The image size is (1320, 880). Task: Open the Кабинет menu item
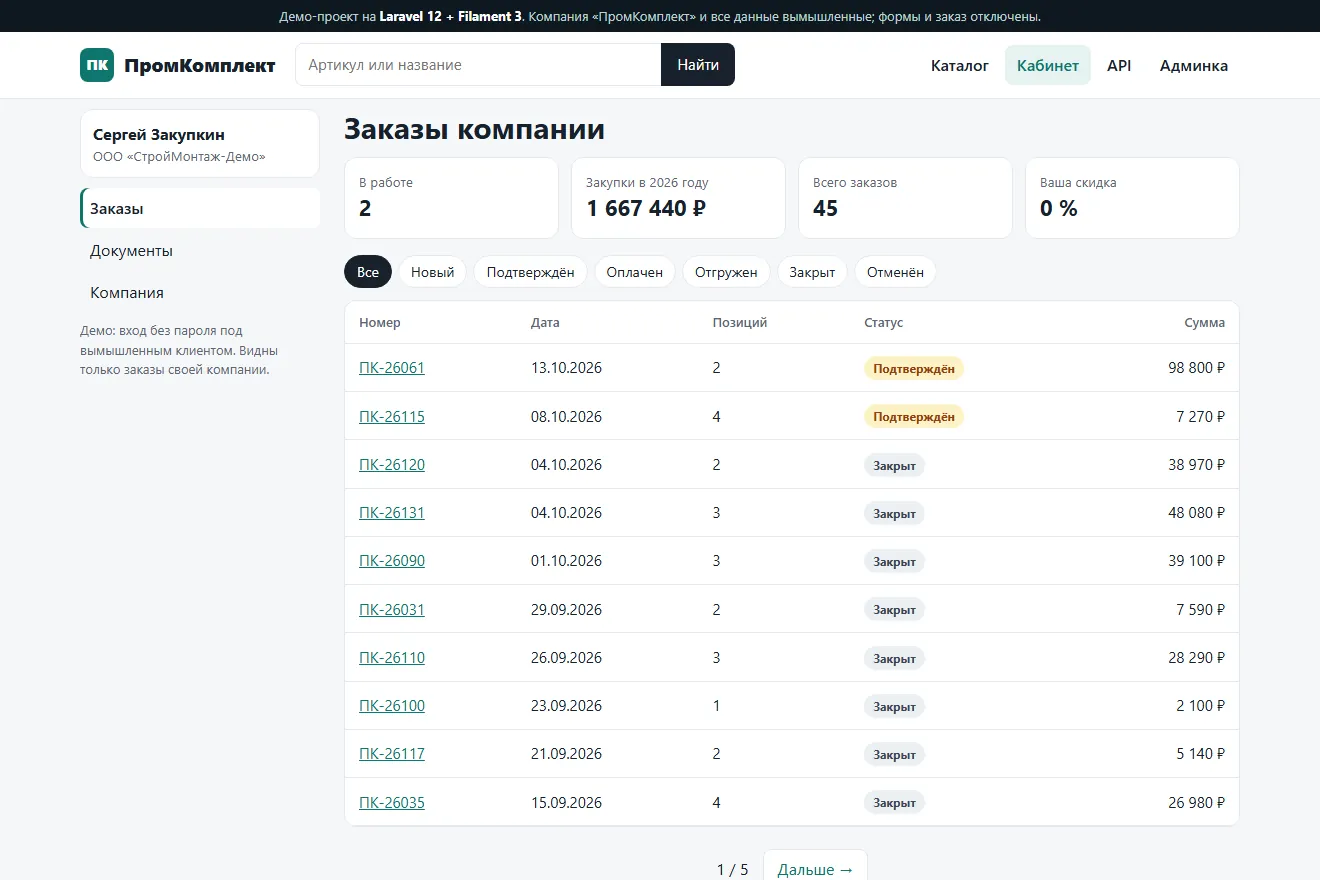1048,66
